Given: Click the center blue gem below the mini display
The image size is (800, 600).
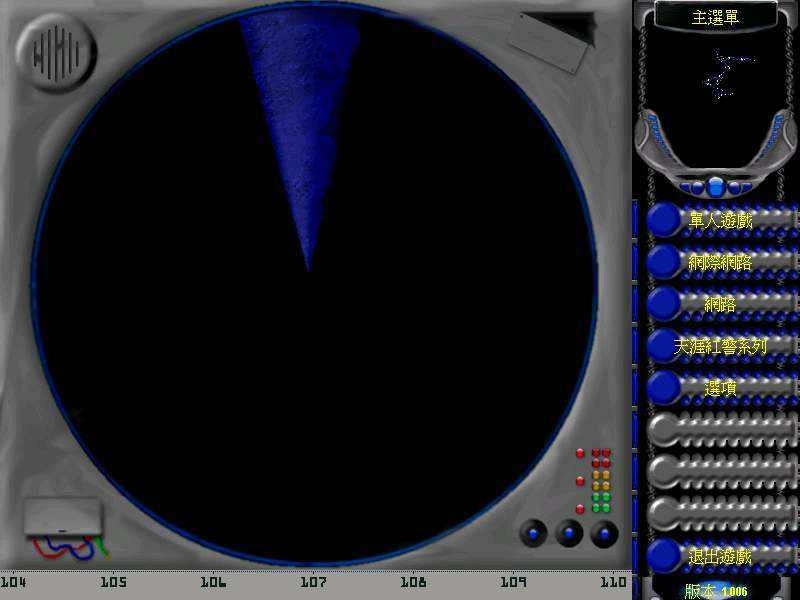Looking at the screenshot, I should click(x=716, y=186).
